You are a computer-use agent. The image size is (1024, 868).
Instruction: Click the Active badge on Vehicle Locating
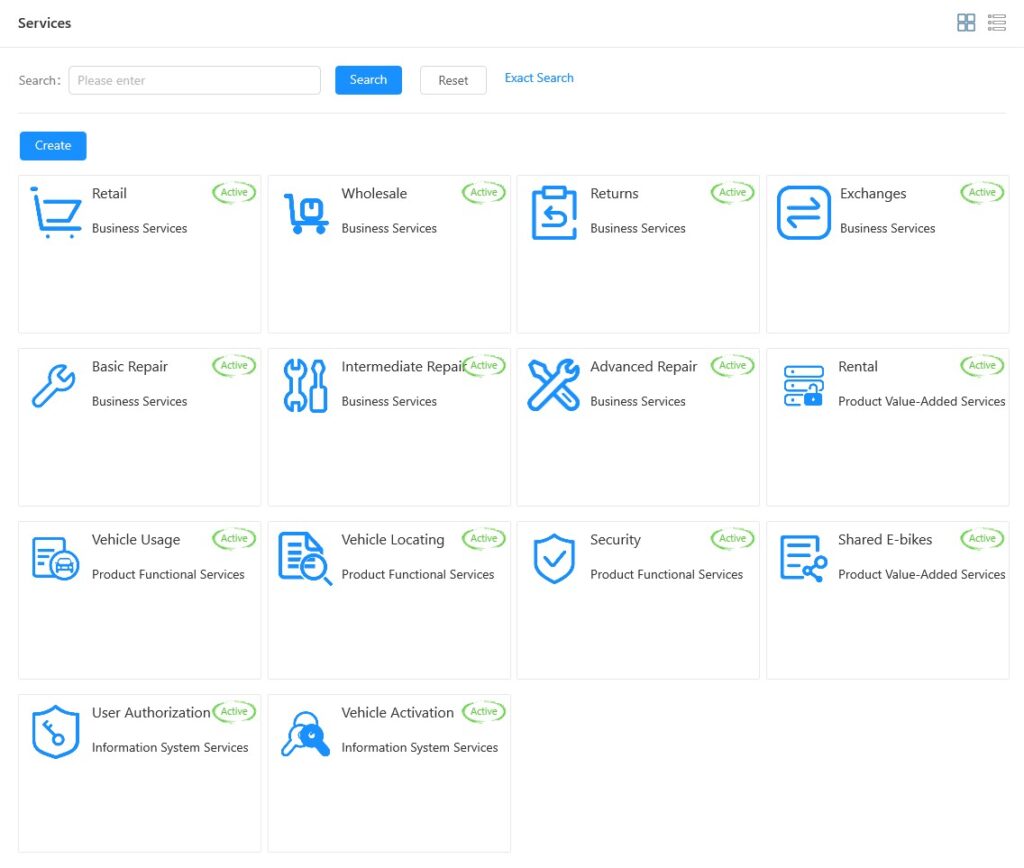tap(483, 539)
